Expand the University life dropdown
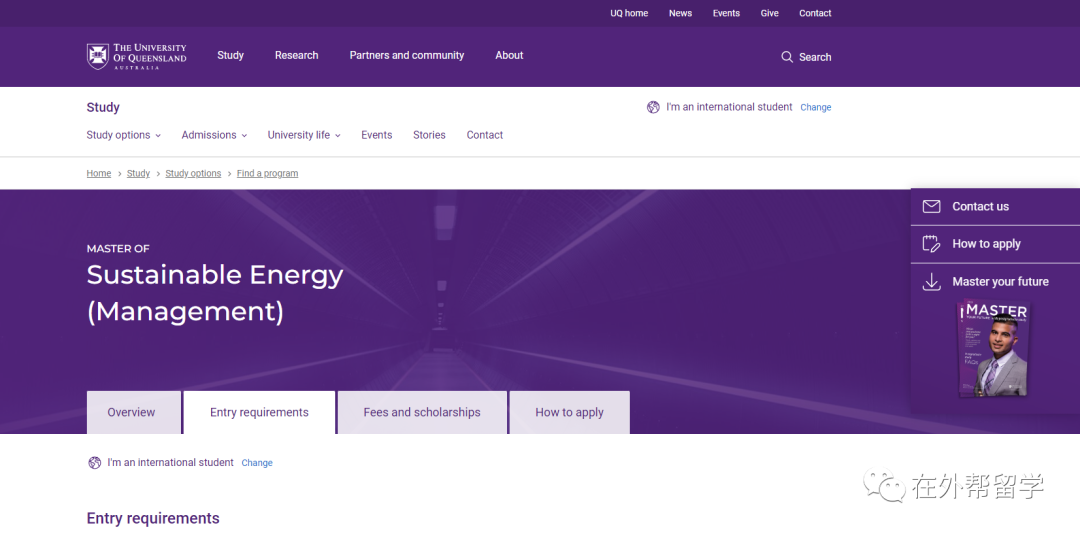This screenshot has height=534, width=1080. pos(304,135)
